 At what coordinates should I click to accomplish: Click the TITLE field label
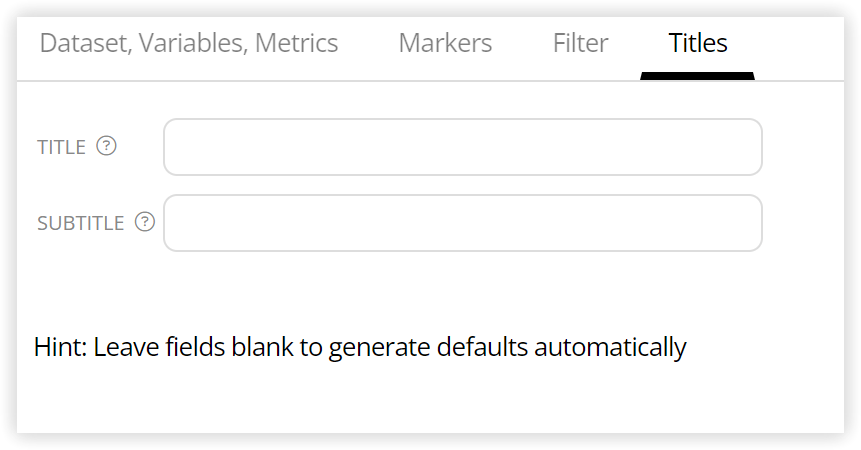(62, 147)
